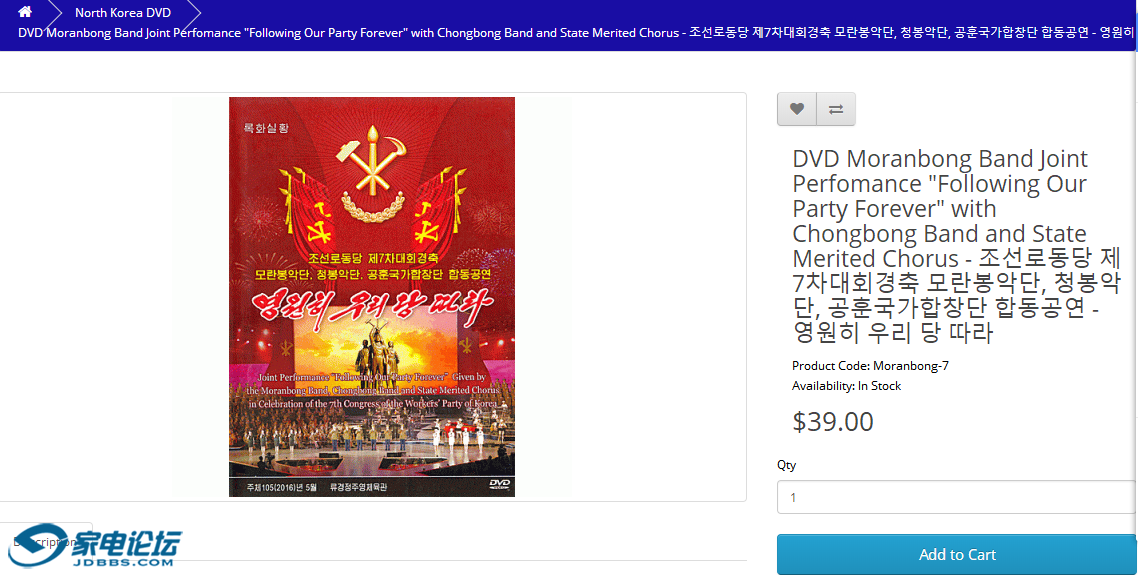Go to the home page icon
Screen dimensions: 1138x575
pos(25,12)
